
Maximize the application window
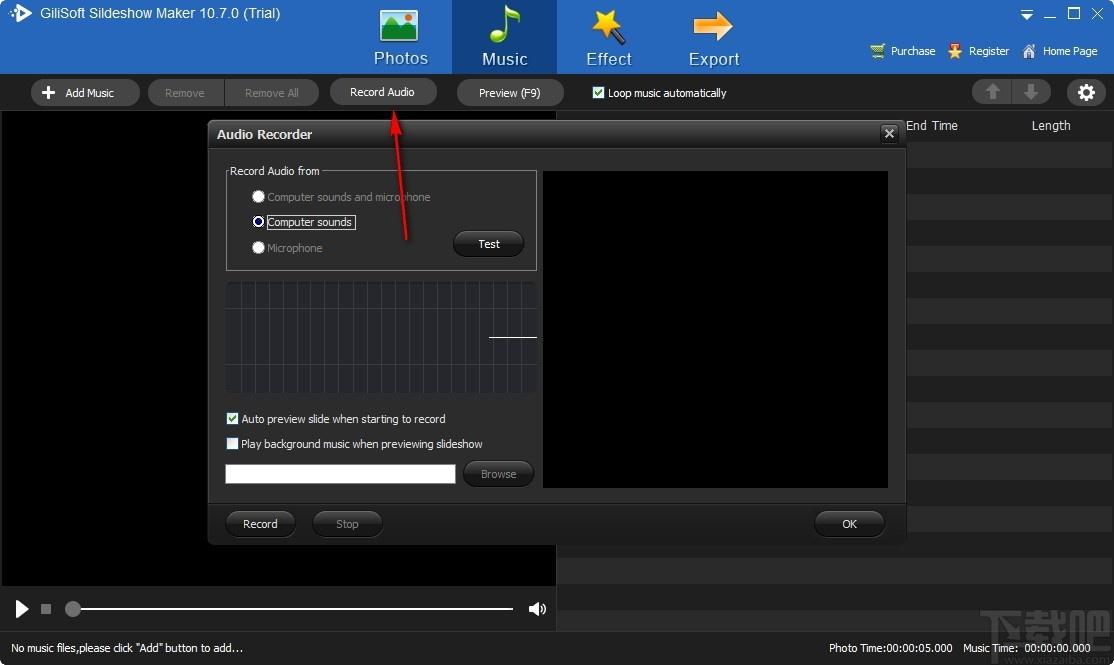[x=1074, y=13]
